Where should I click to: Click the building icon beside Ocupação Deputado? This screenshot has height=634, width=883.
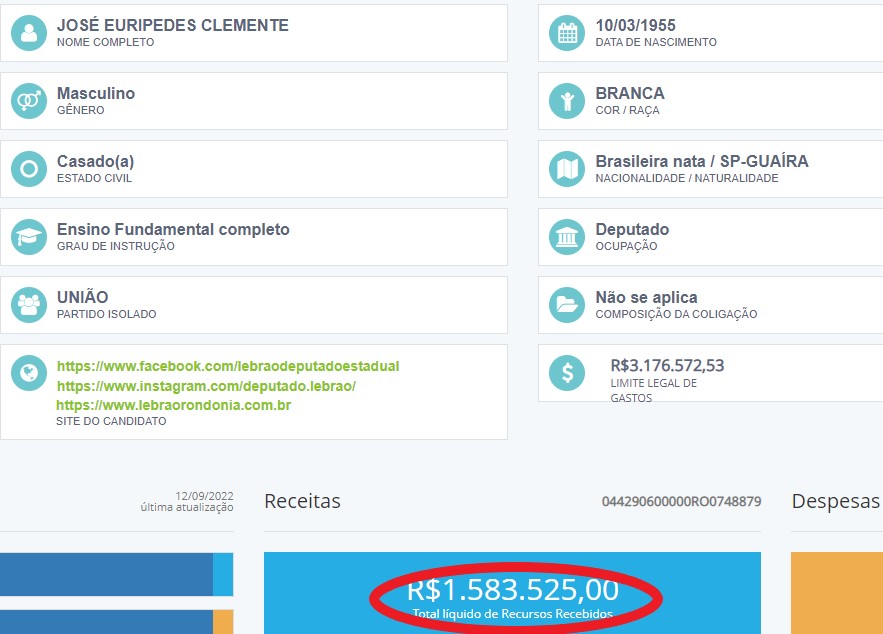click(567, 237)
